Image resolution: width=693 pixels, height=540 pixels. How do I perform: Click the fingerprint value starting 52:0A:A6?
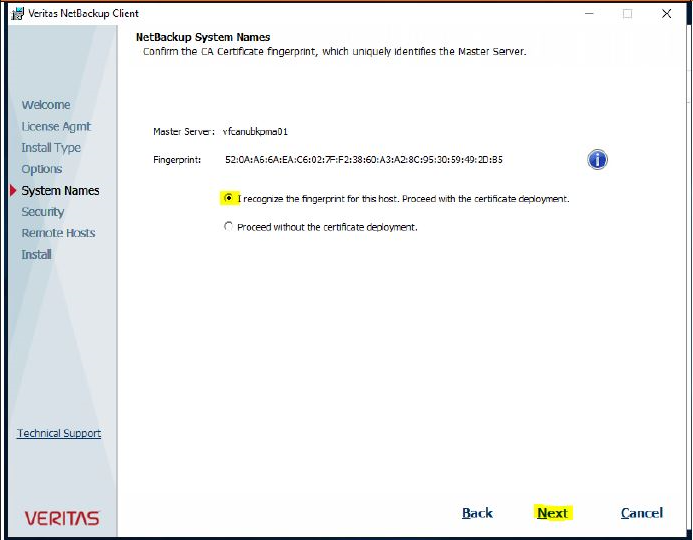[364, 160]
